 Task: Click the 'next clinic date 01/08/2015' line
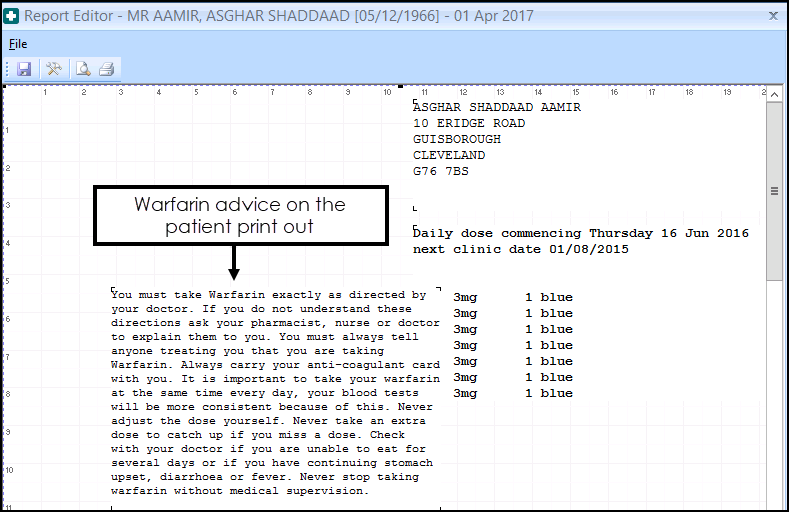coord(520,249)
